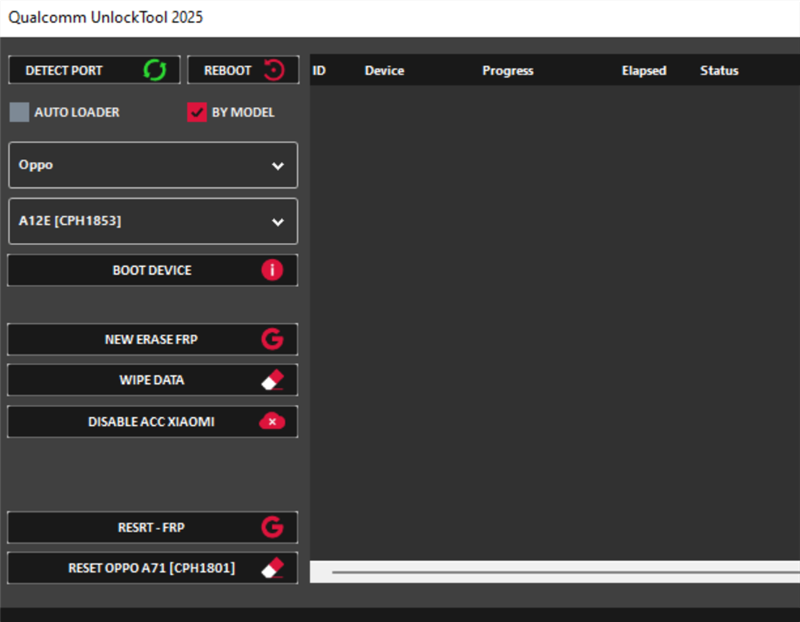800x622 pixels.
Task: Click the eraser icon on Reset Oppo A71
Action: [x=272, y=568]
